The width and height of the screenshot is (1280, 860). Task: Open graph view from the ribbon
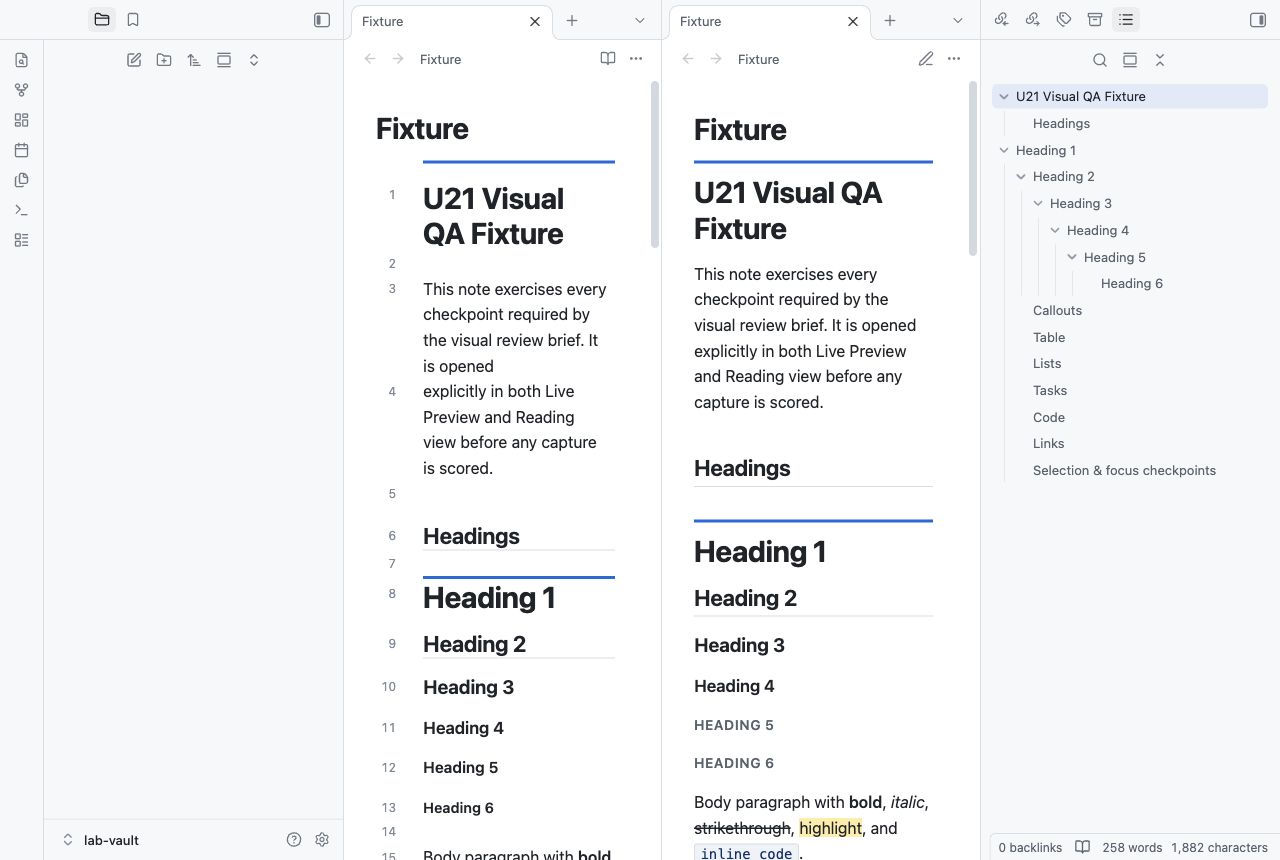coord(22,90)
